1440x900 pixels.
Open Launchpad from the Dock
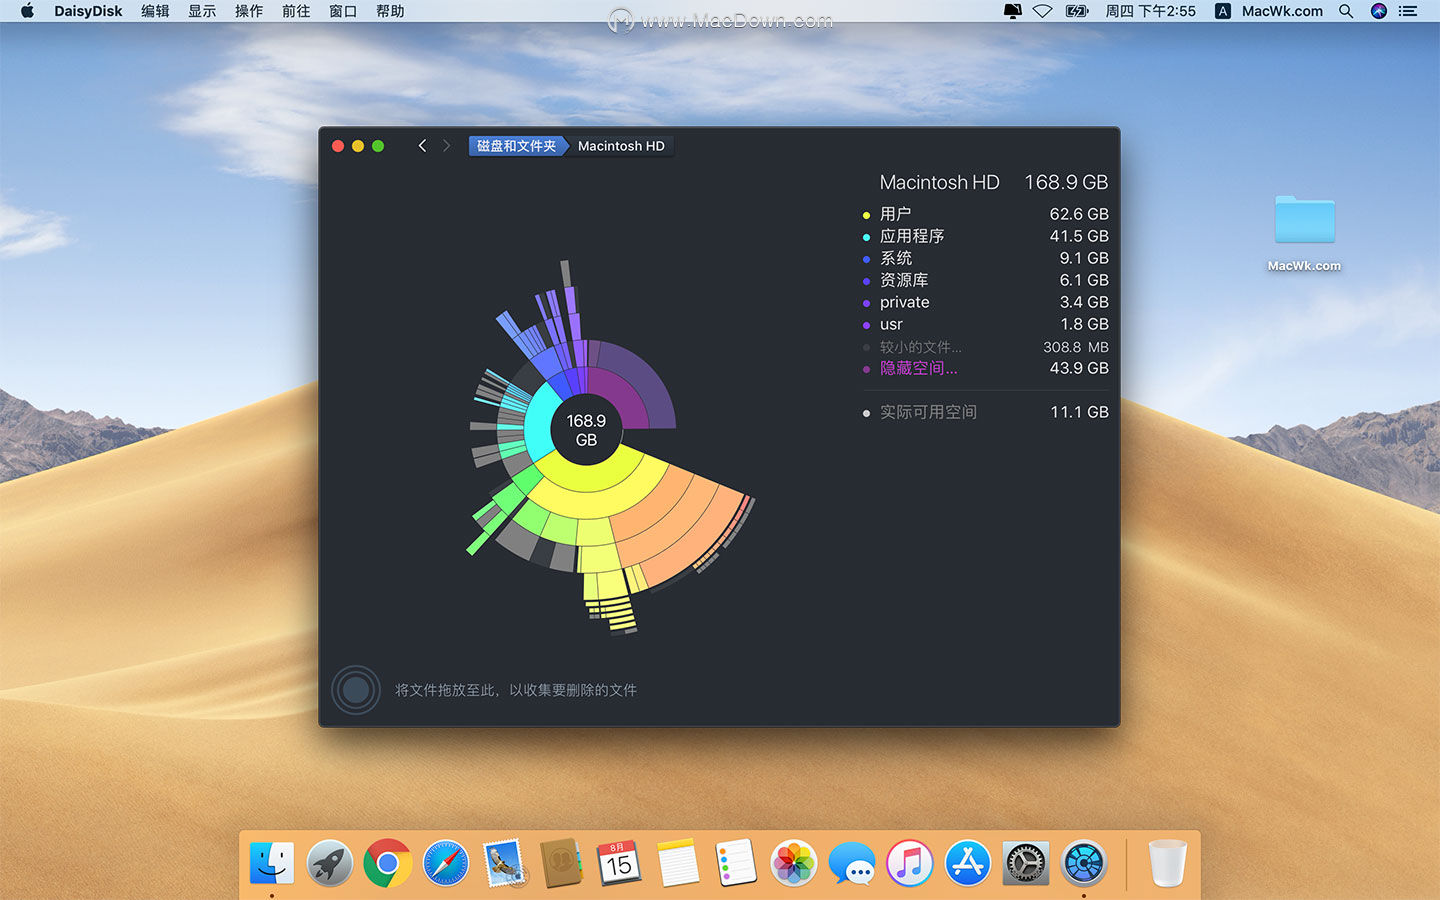tap(330, 863)
